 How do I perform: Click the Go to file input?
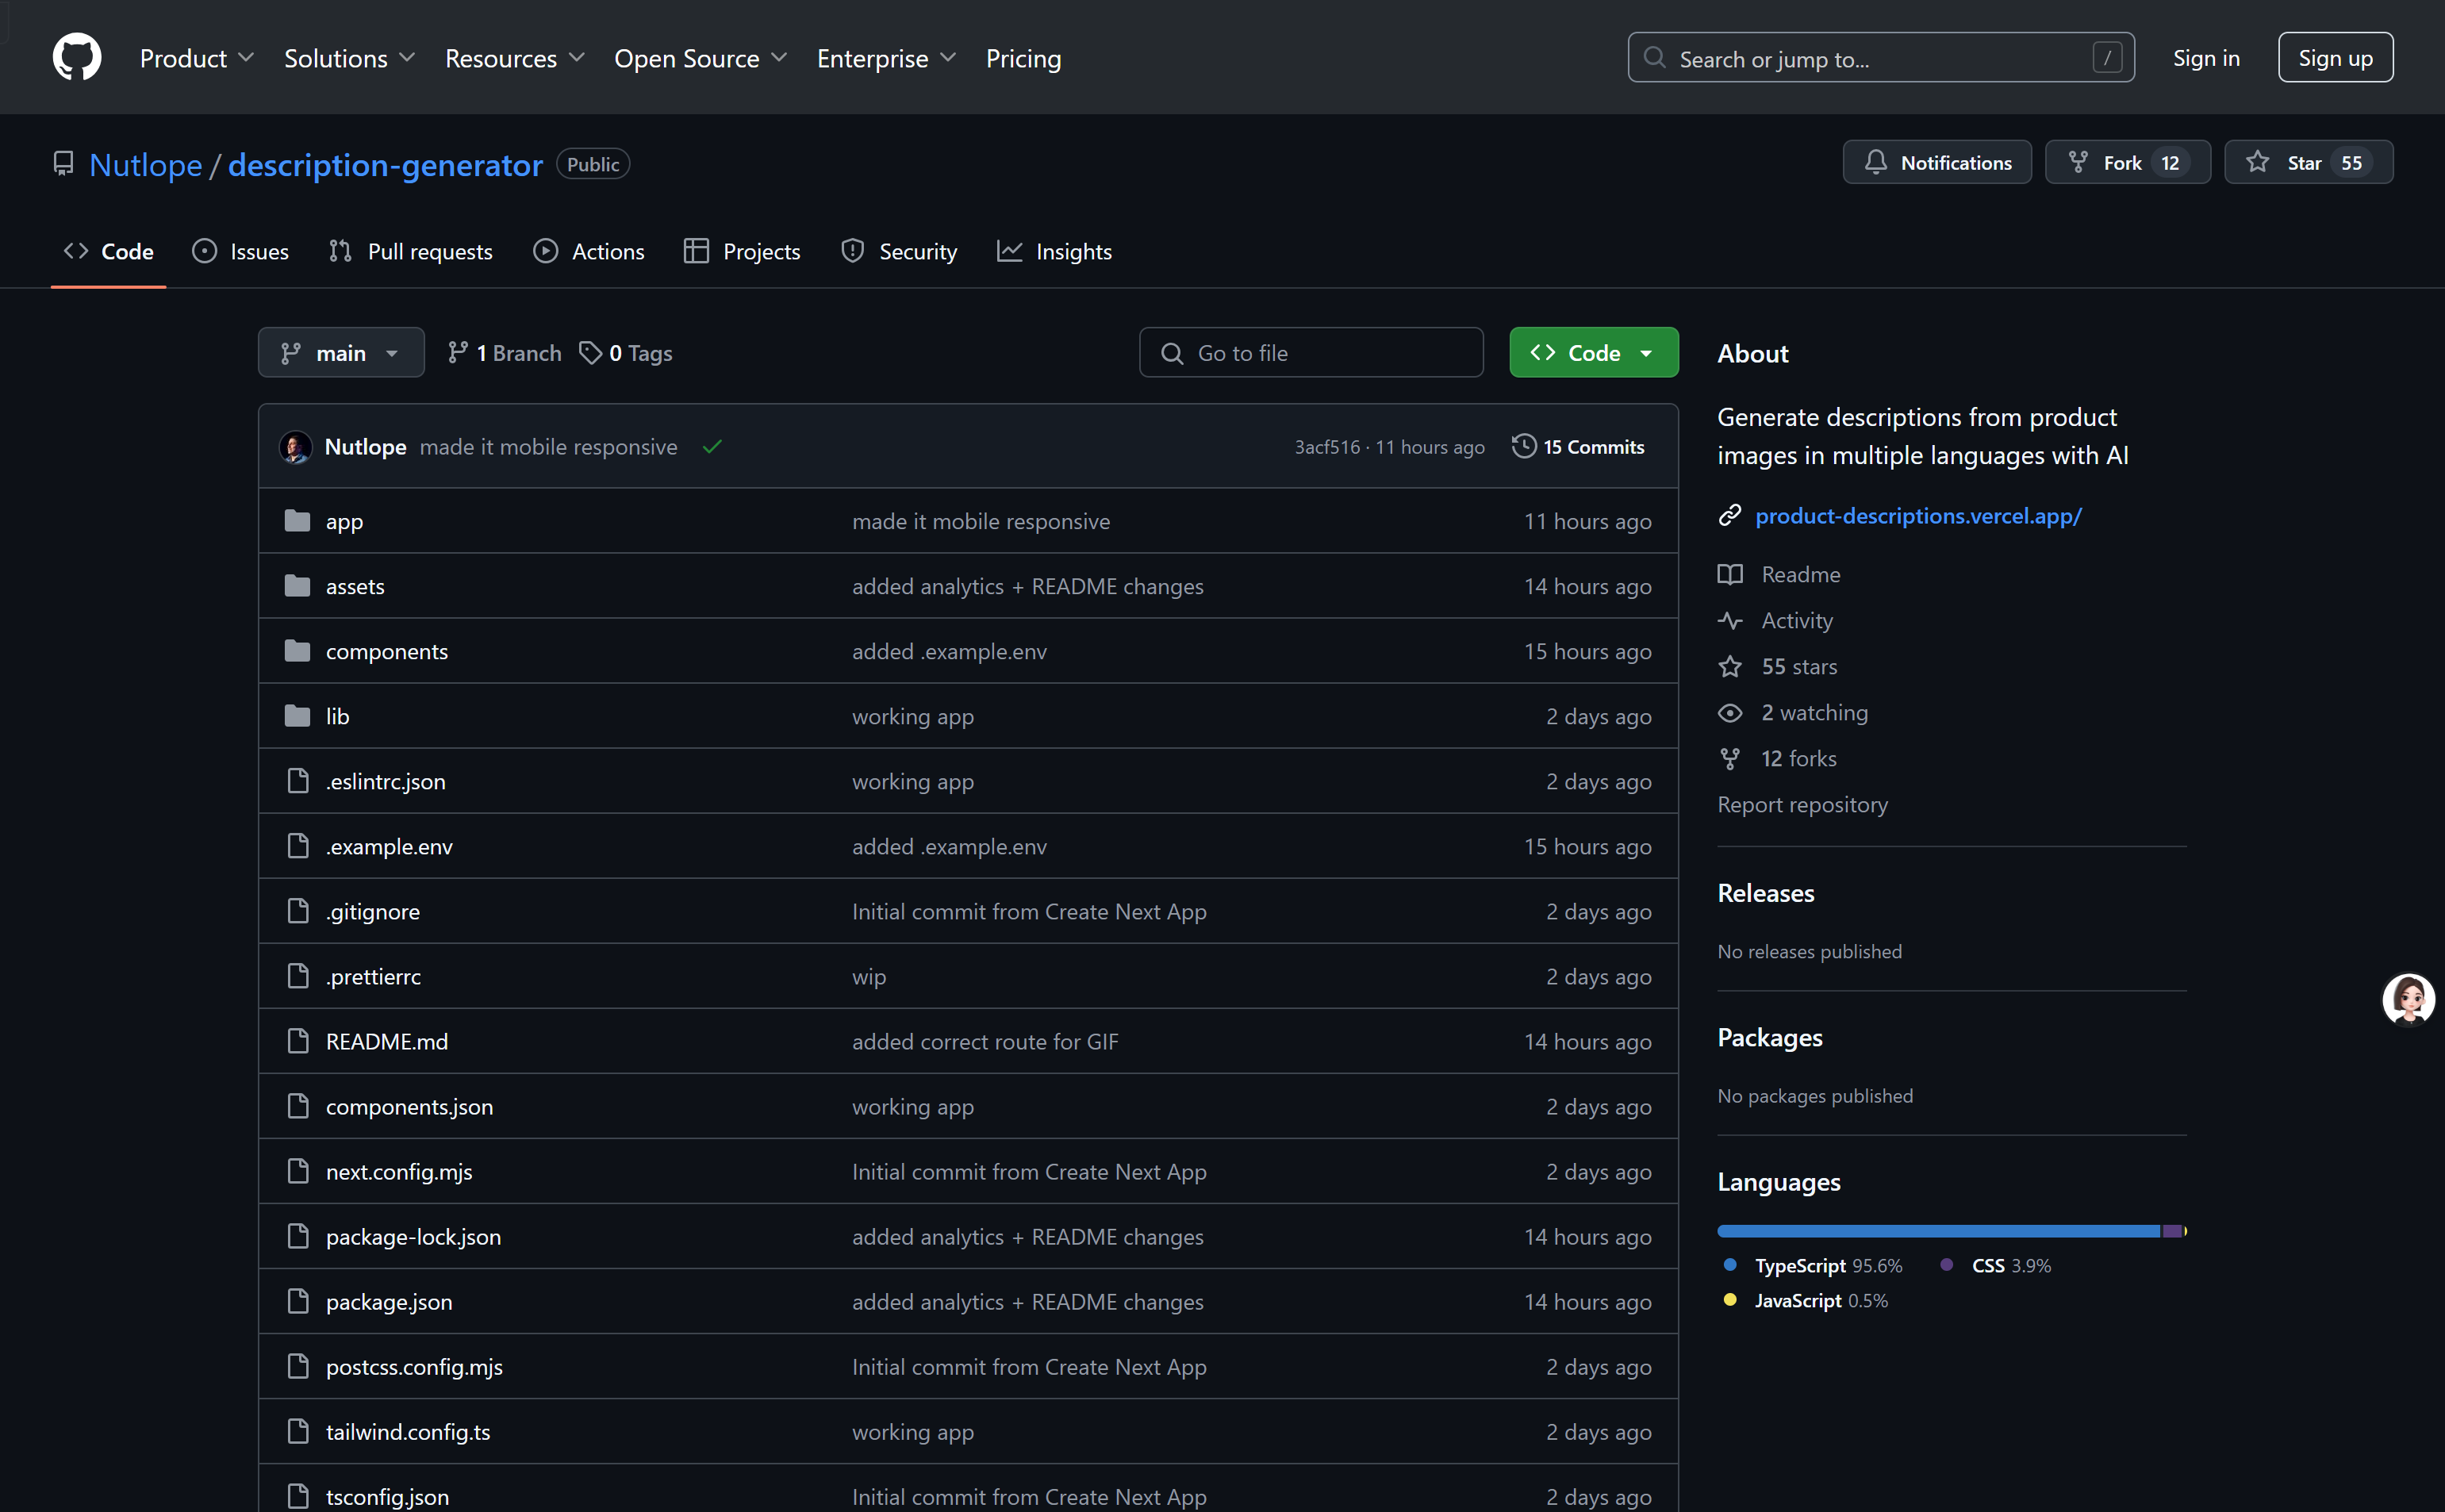click(1310, 352)
